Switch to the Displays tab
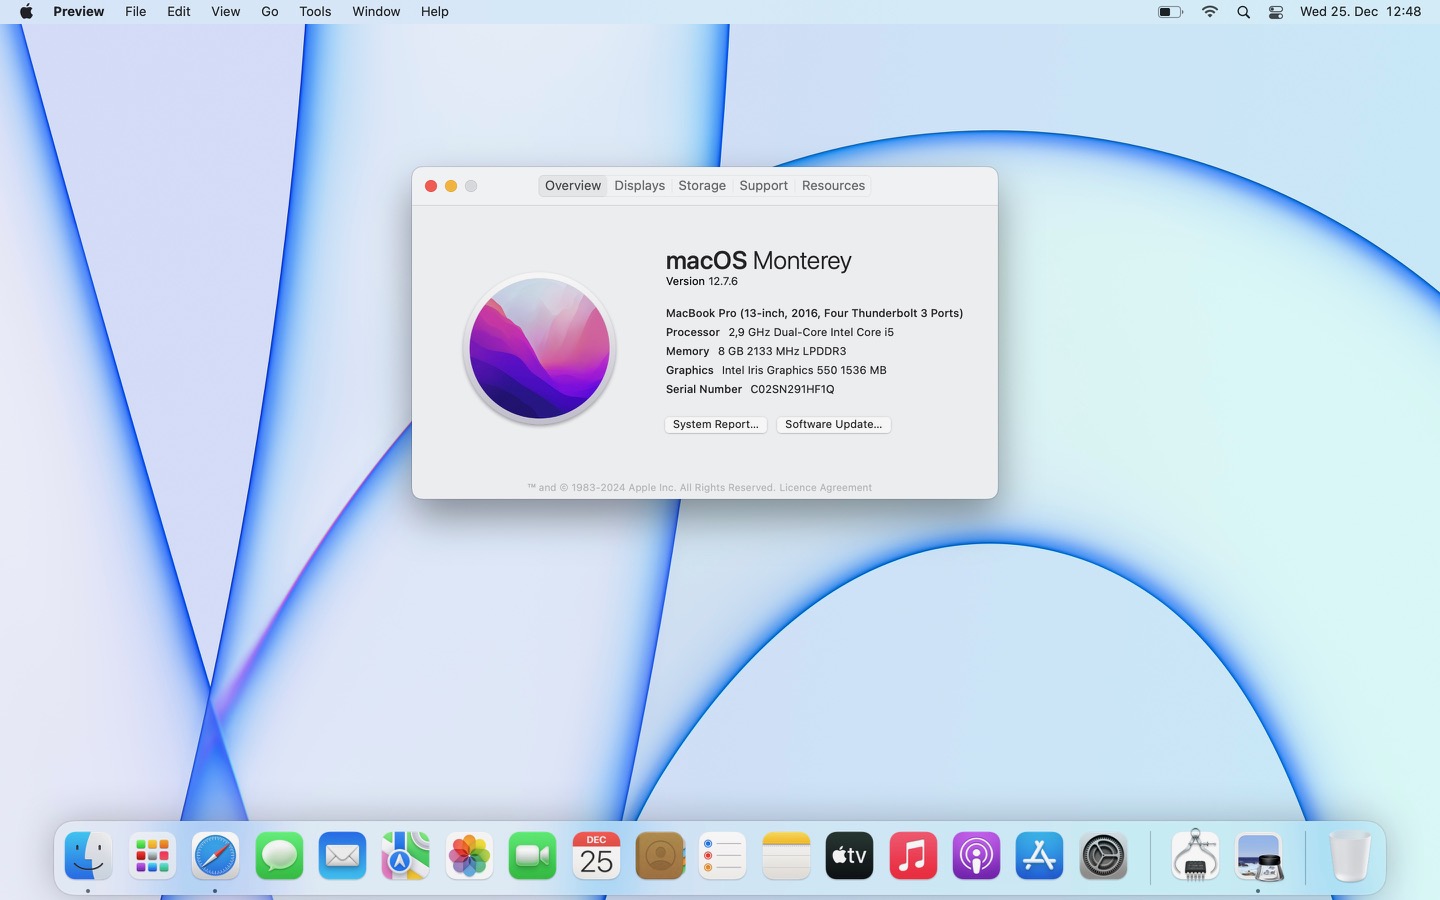1440x900 pixels. click(x=640, y=186)
